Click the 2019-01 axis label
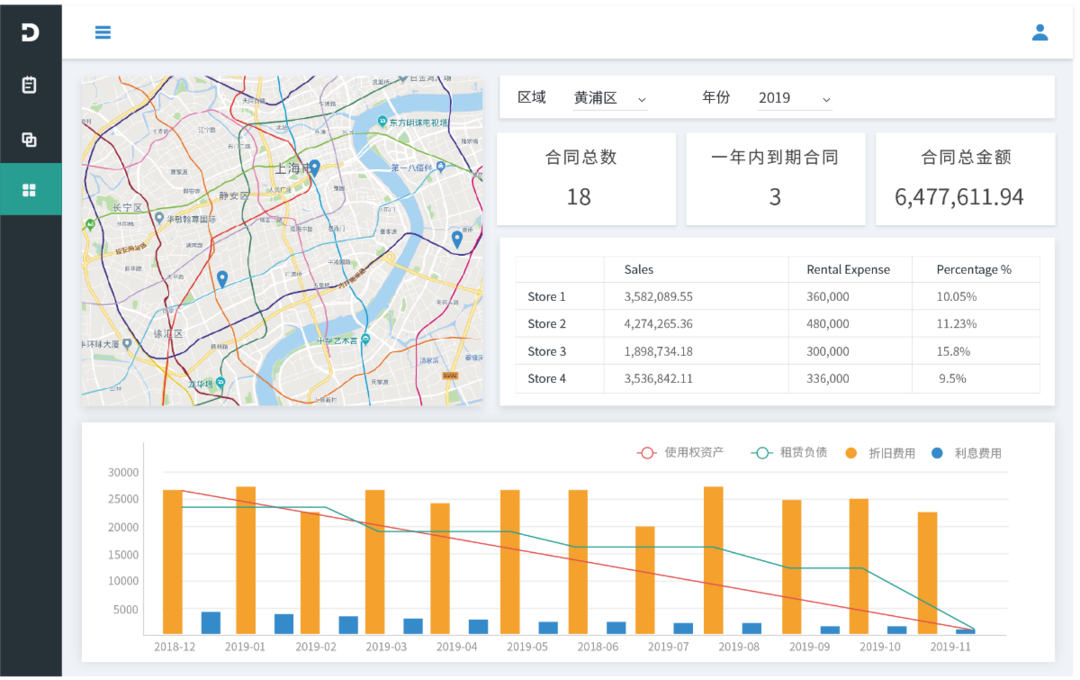Viewport: 1080px width, 680px height. click(x=245, y=647)
